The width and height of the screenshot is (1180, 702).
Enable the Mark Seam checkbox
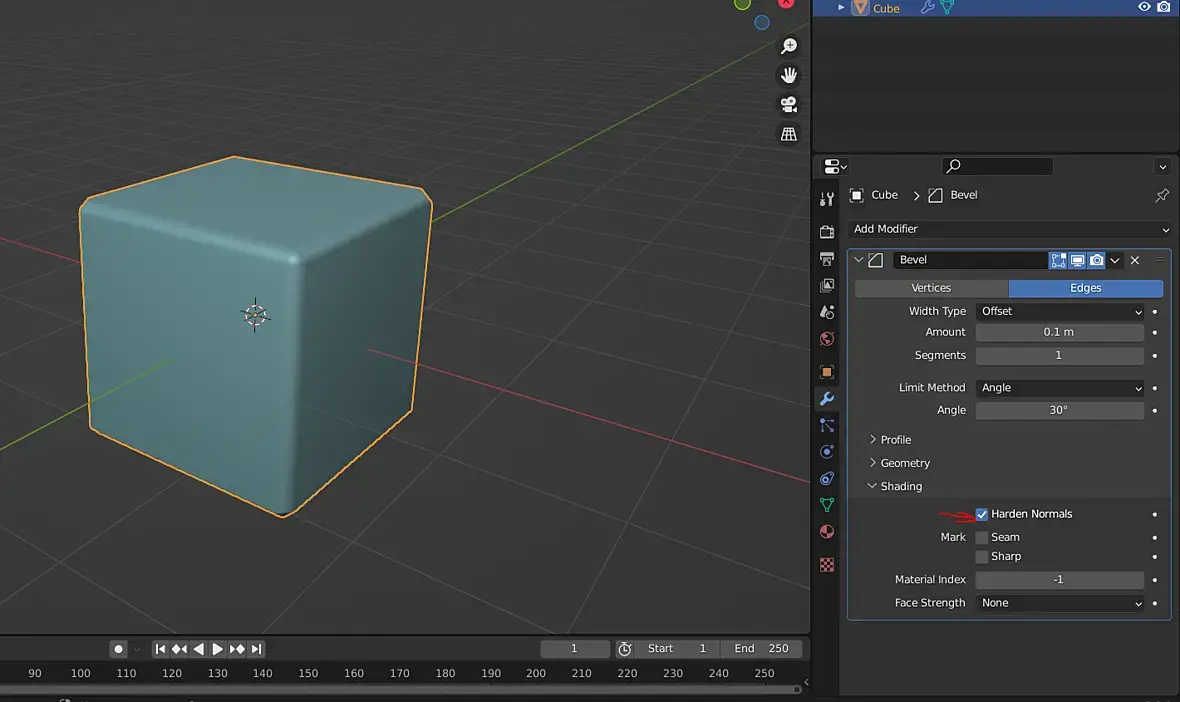[x=981, y=537]
